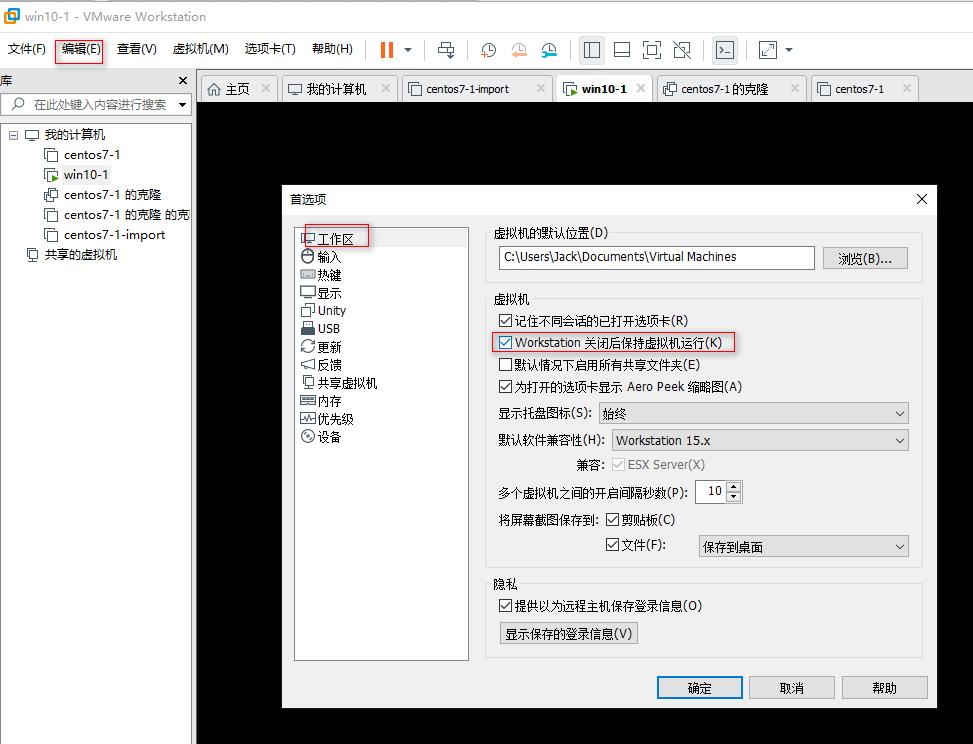Send Ctrl+Alt+Del using the toolbar icon
973x744 pixels.
pyautogui.click(x=444, y=49)
